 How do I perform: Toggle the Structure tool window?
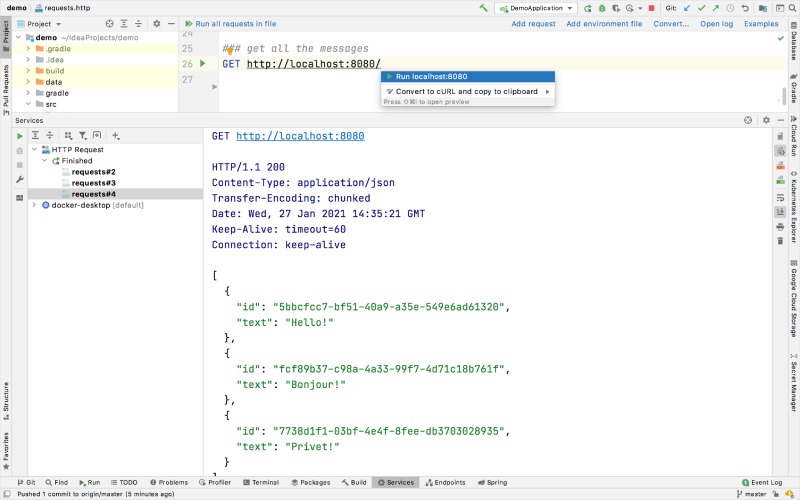pyautogui.click(x=6, y=401)
